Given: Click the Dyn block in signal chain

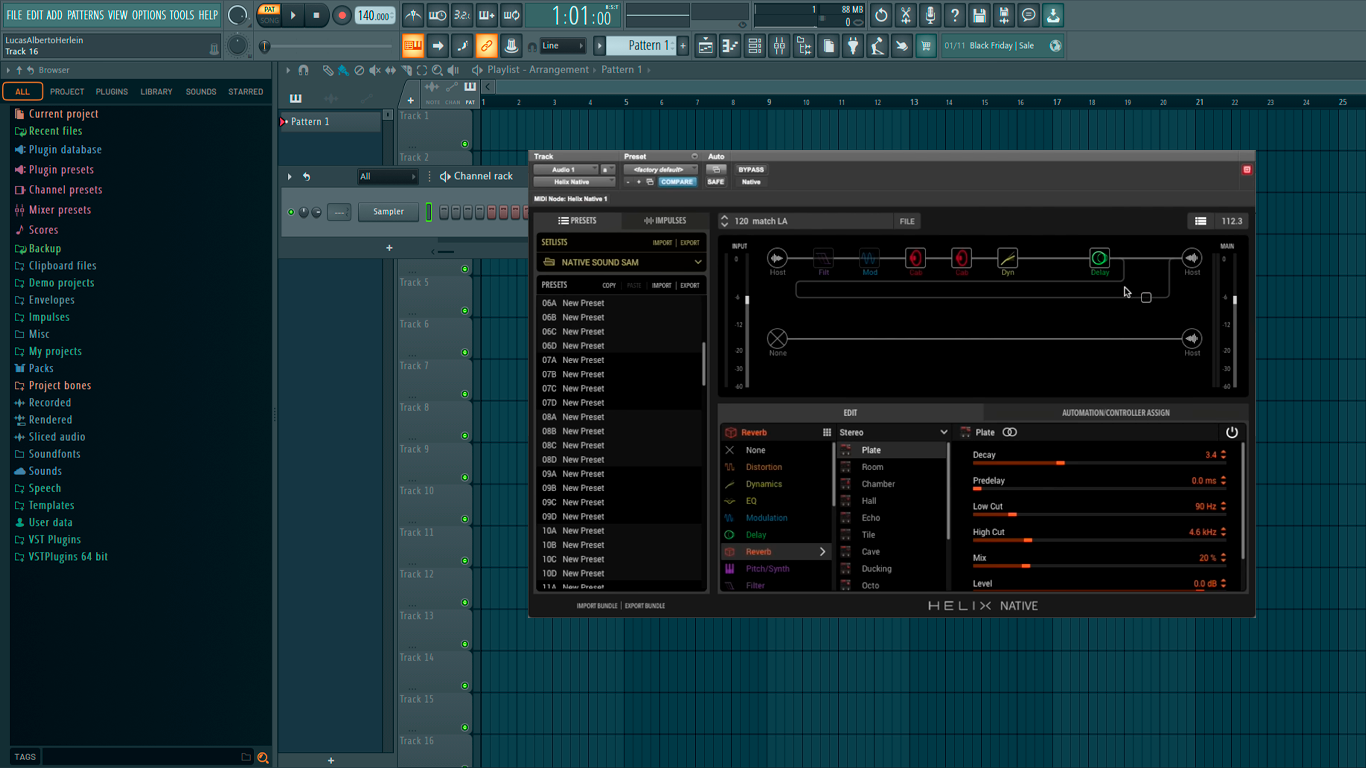Looking at the screenshot, I should click(1007, 259).
